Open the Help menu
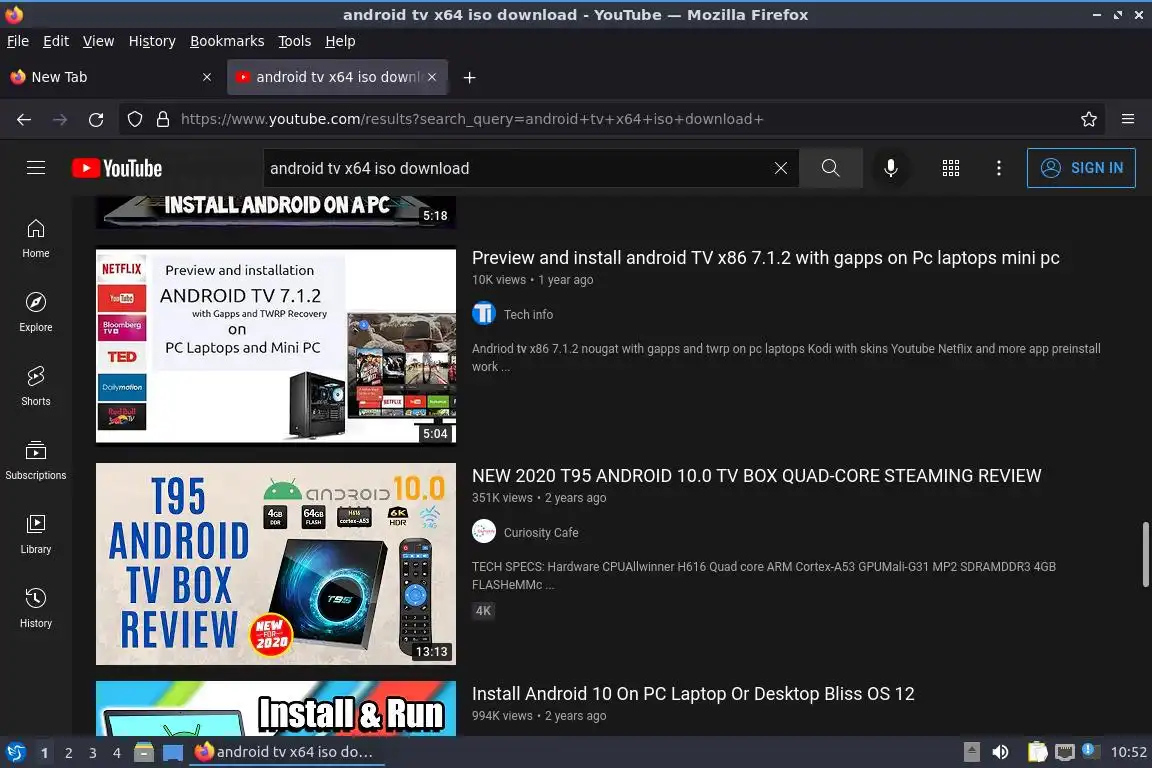1152x768 pixels. coord(340,41)
